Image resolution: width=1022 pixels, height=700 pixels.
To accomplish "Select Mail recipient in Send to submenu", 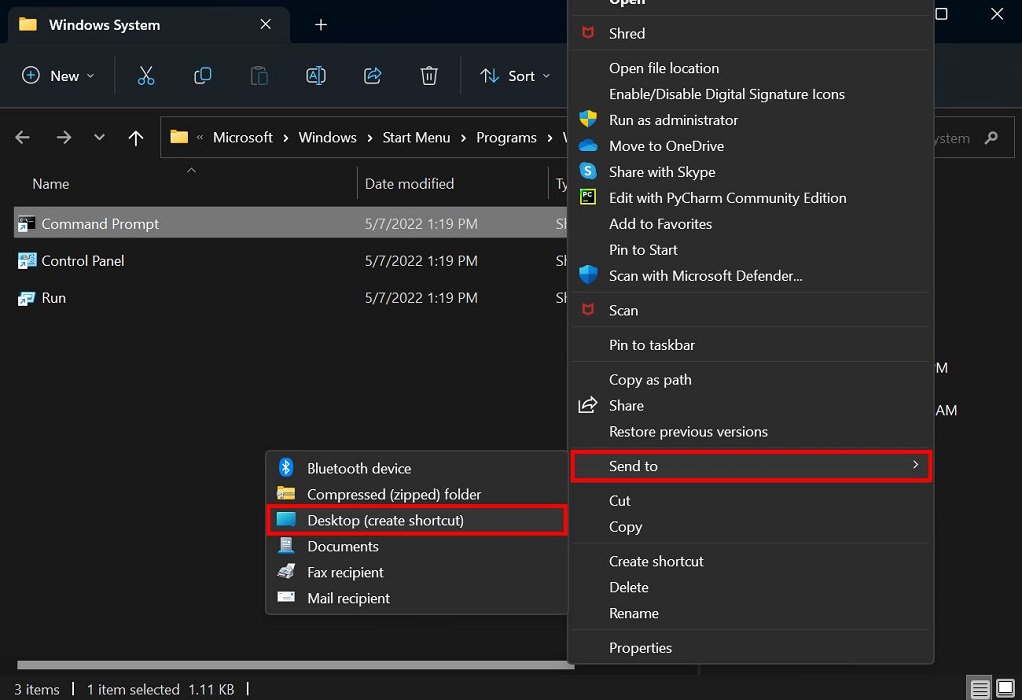I will [416, 598].
